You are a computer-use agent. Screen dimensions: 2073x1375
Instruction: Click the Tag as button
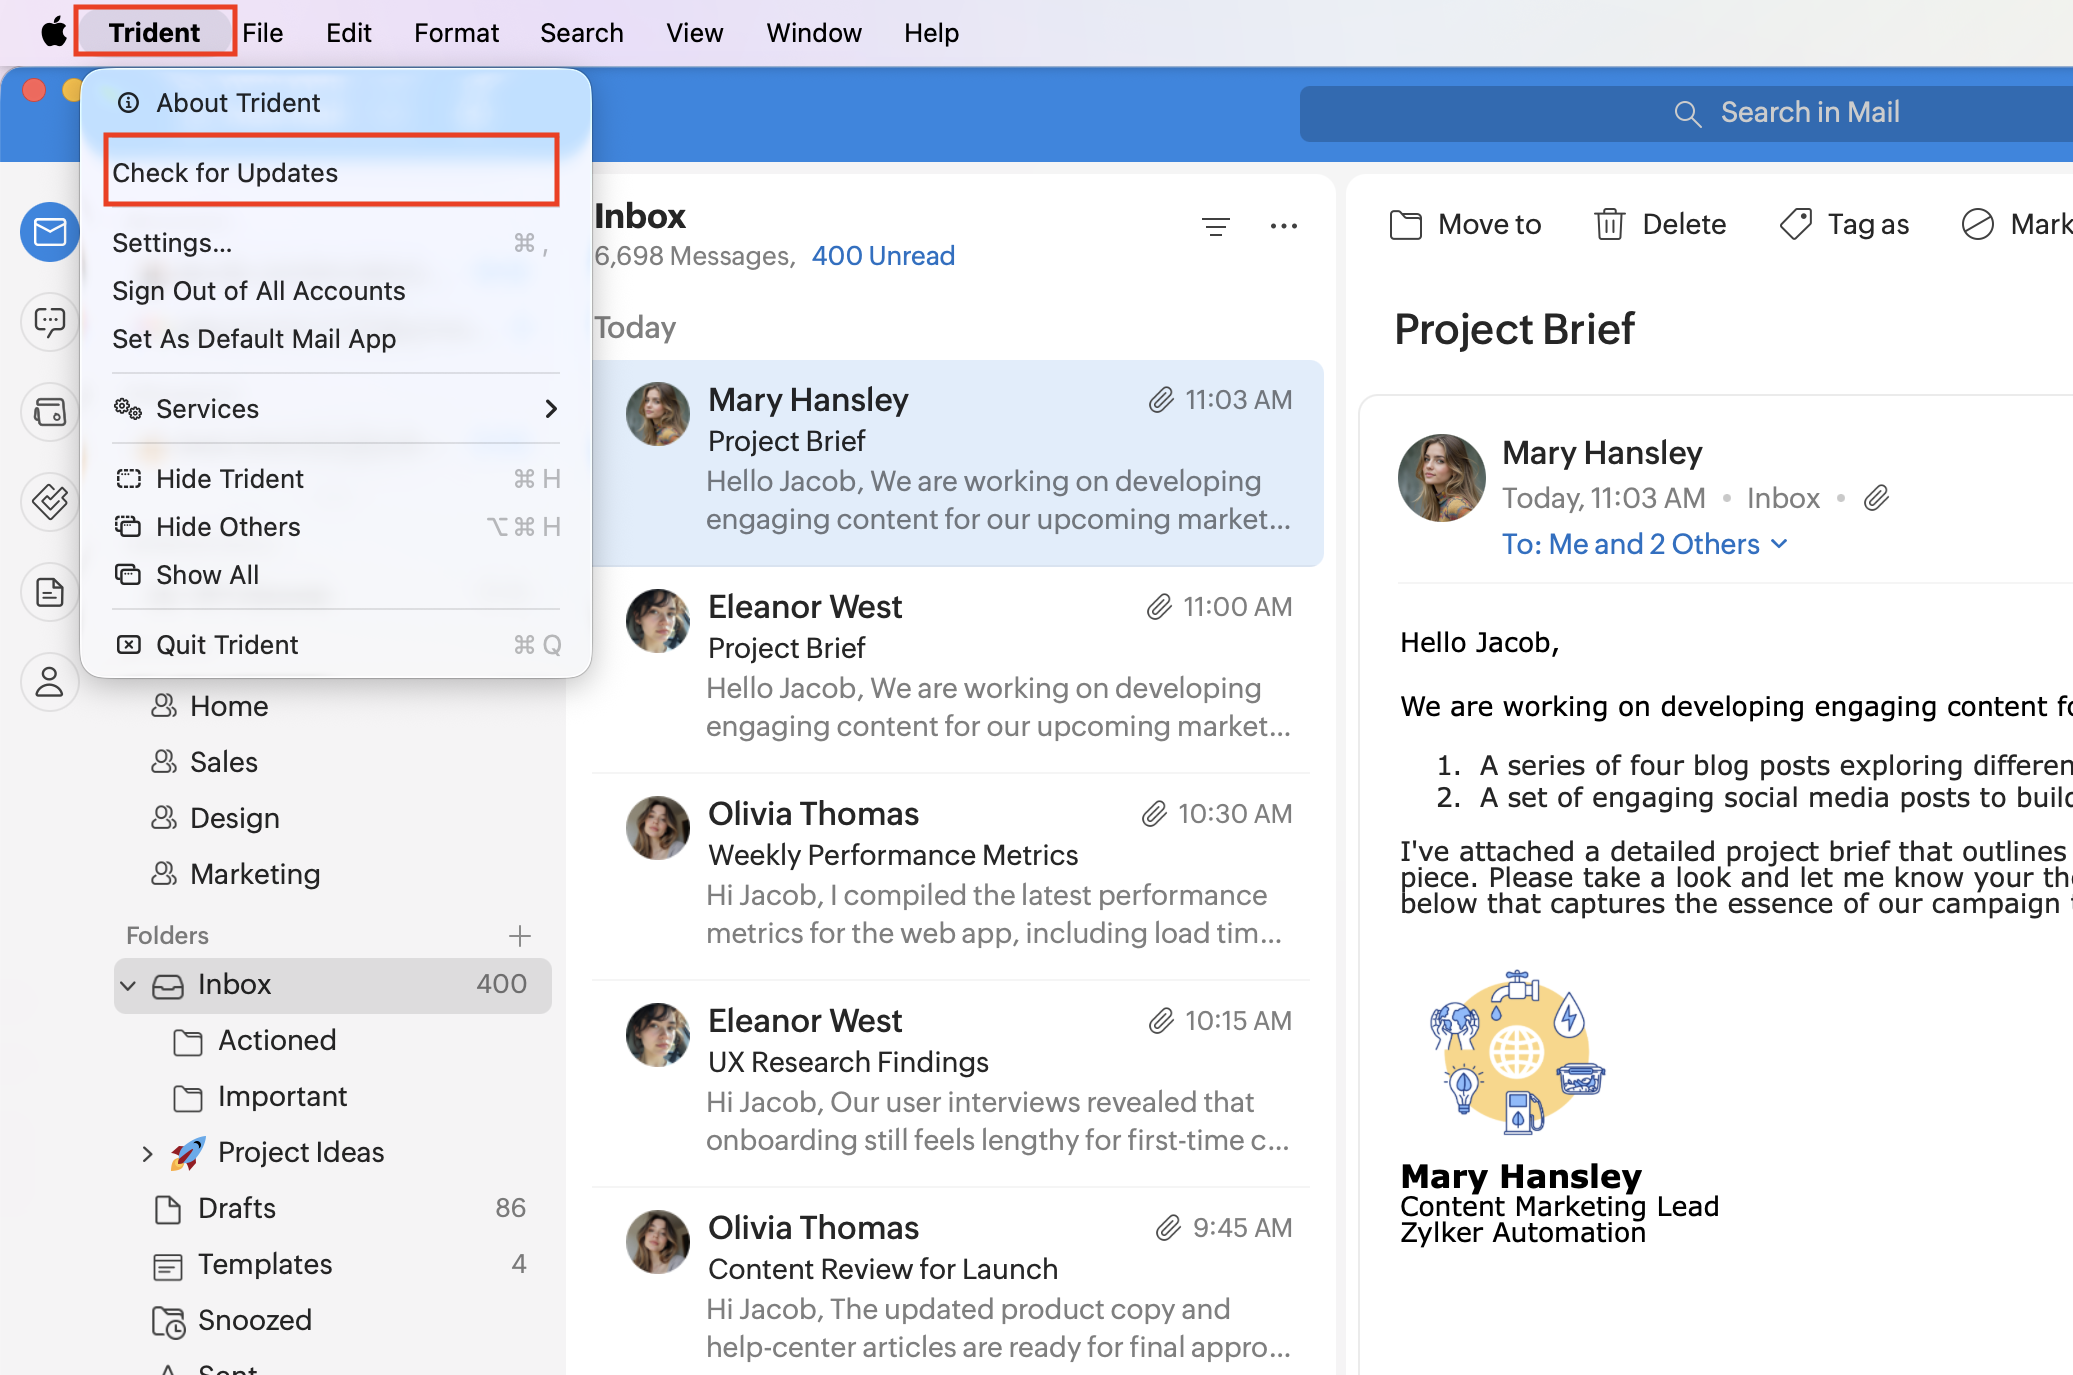(x=1845, y=225)
